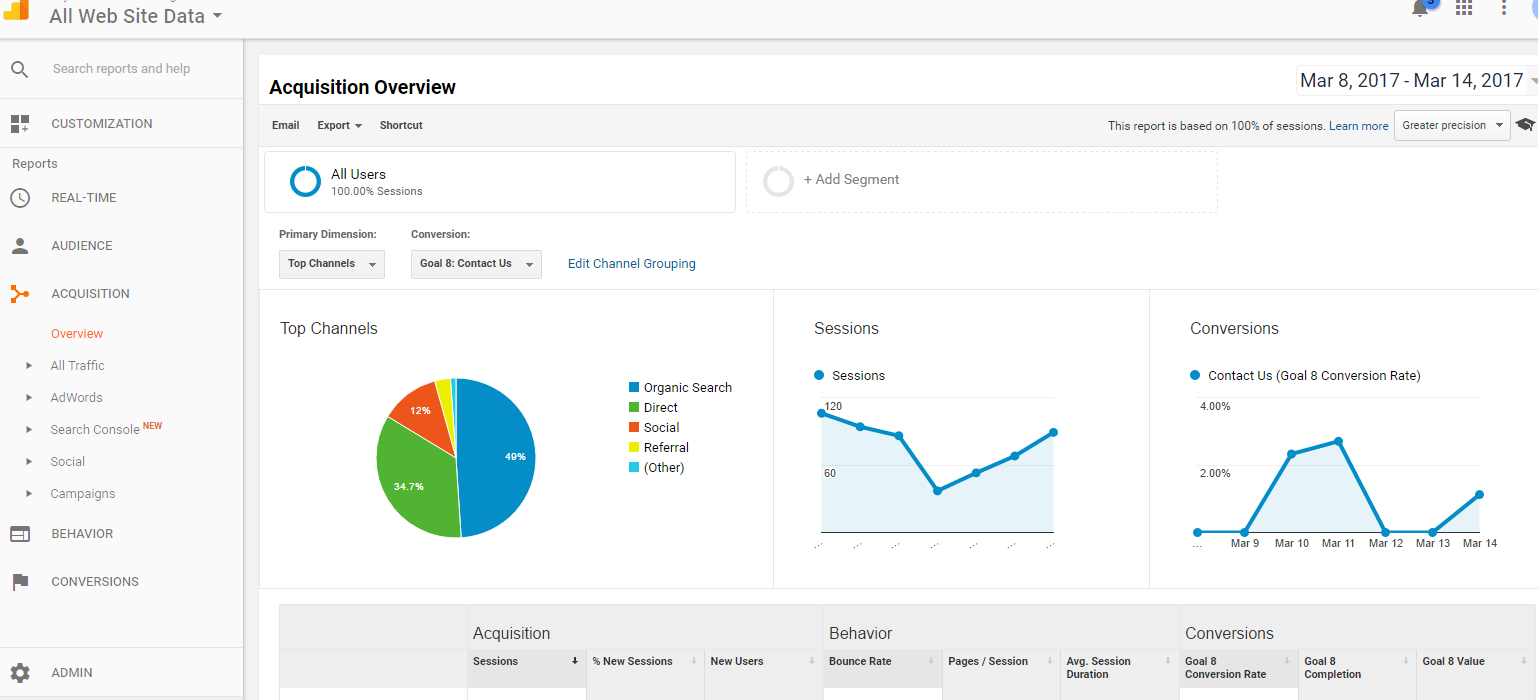Sort by % New Sessions column arrow
Viewport: 1538px width, 700px height.
click(693, 661)
